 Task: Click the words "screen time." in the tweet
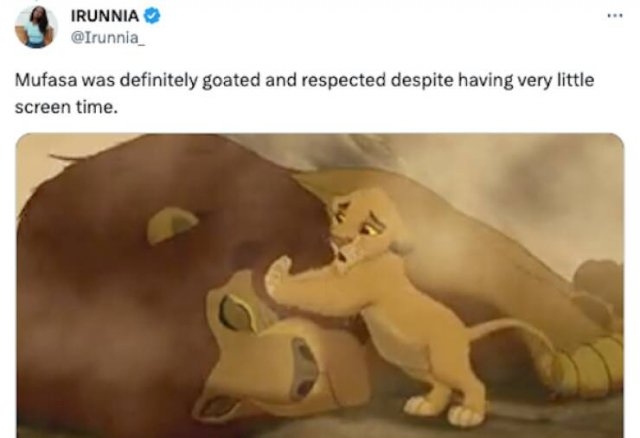coord(66,107)
